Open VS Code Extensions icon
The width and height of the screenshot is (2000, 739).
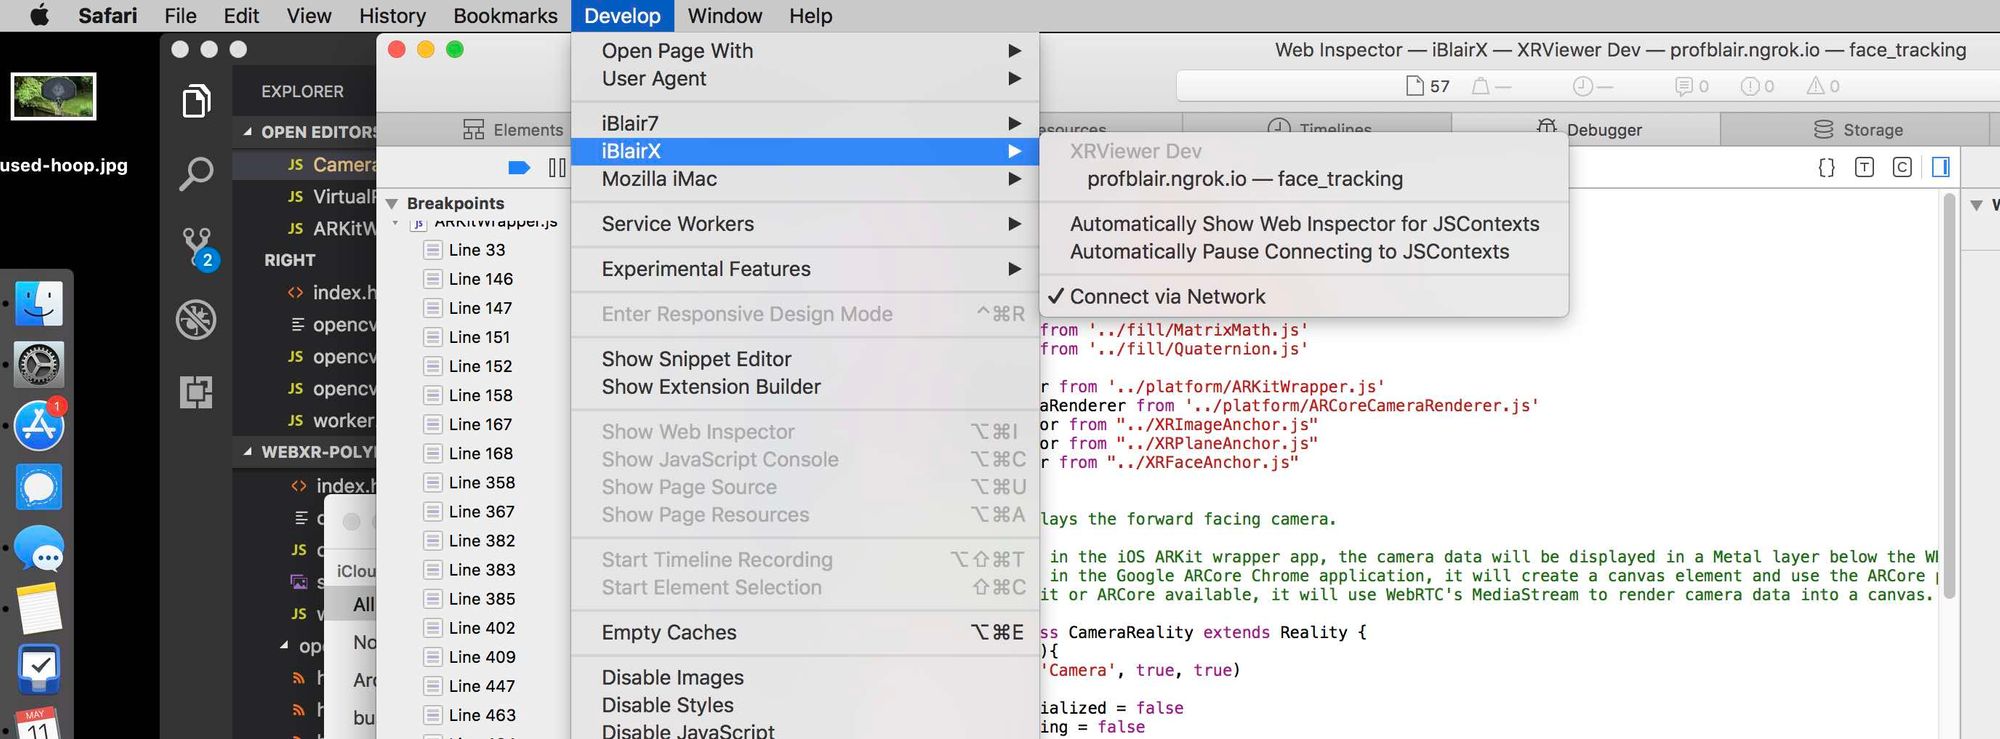click(196, 392)
